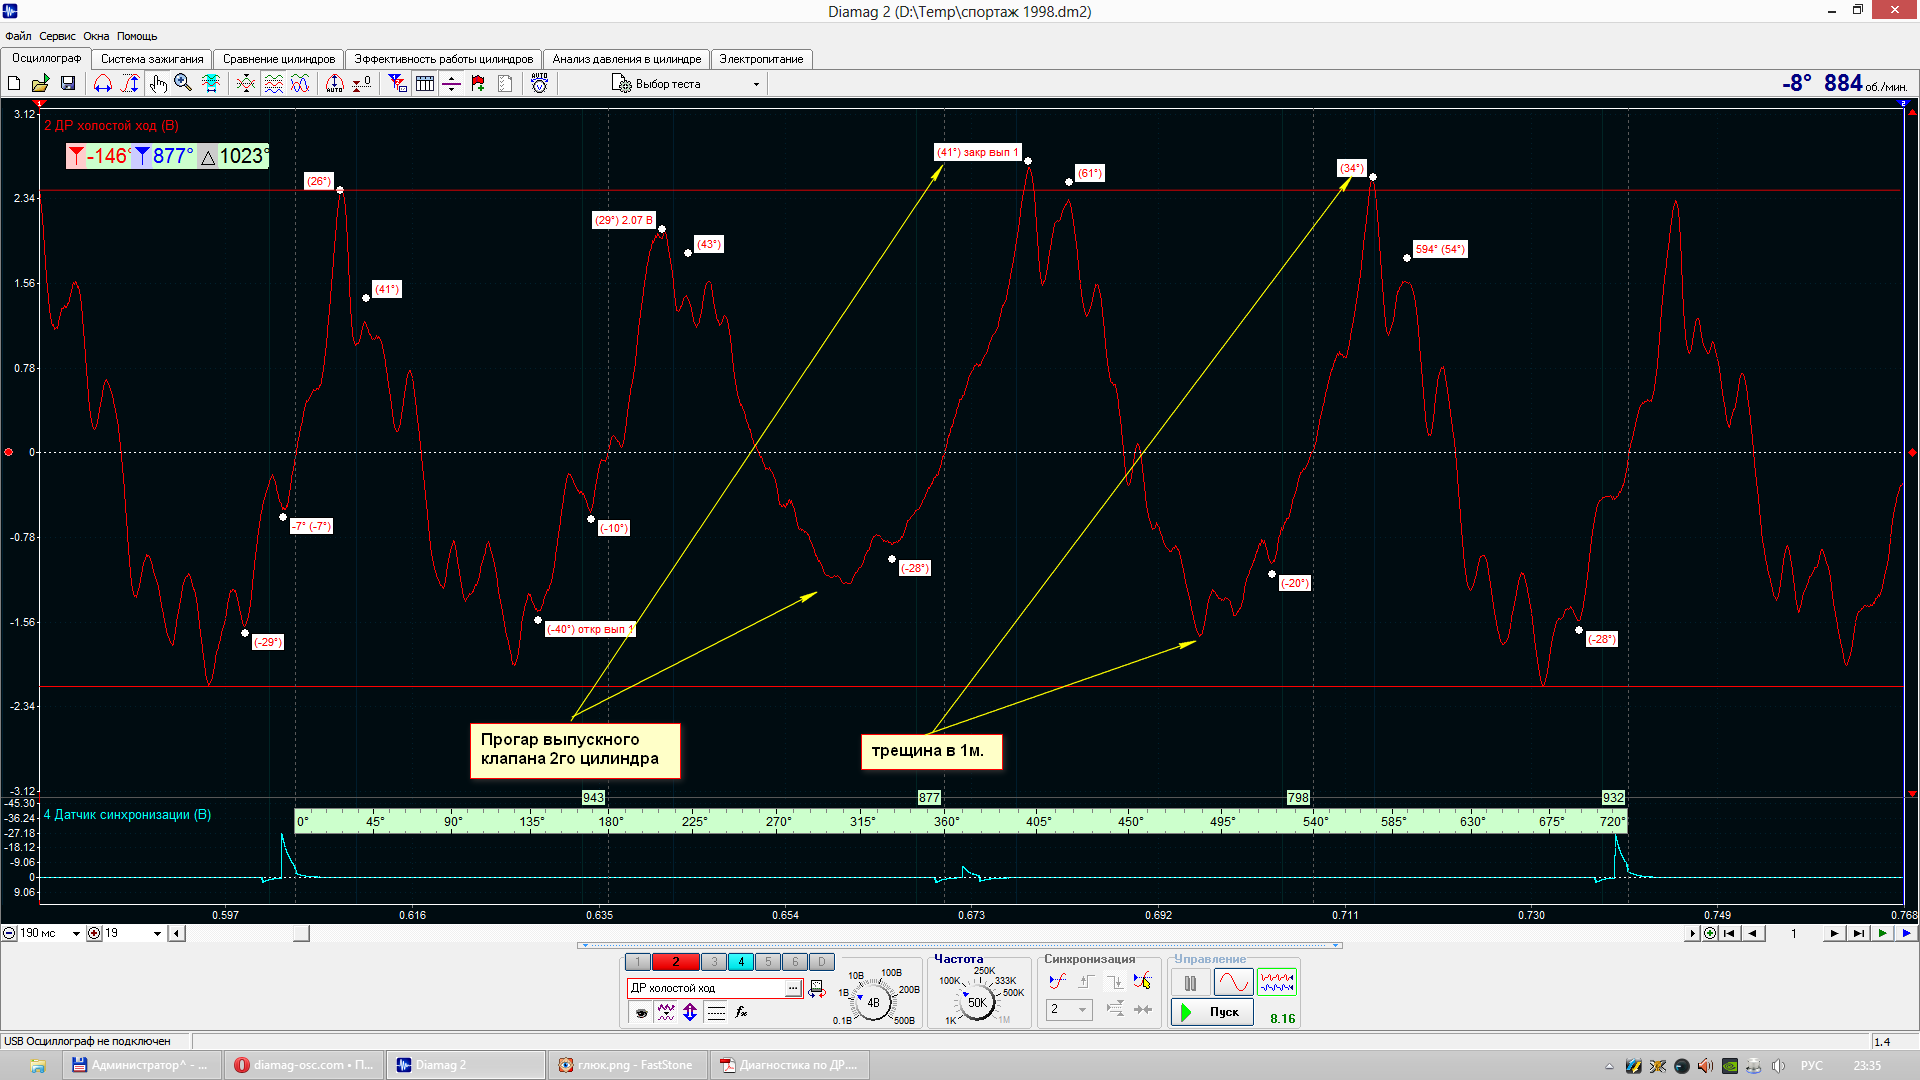1920x1080 pixels.
Task: Switch to Электропитание tab
Action: click(761, 59)
